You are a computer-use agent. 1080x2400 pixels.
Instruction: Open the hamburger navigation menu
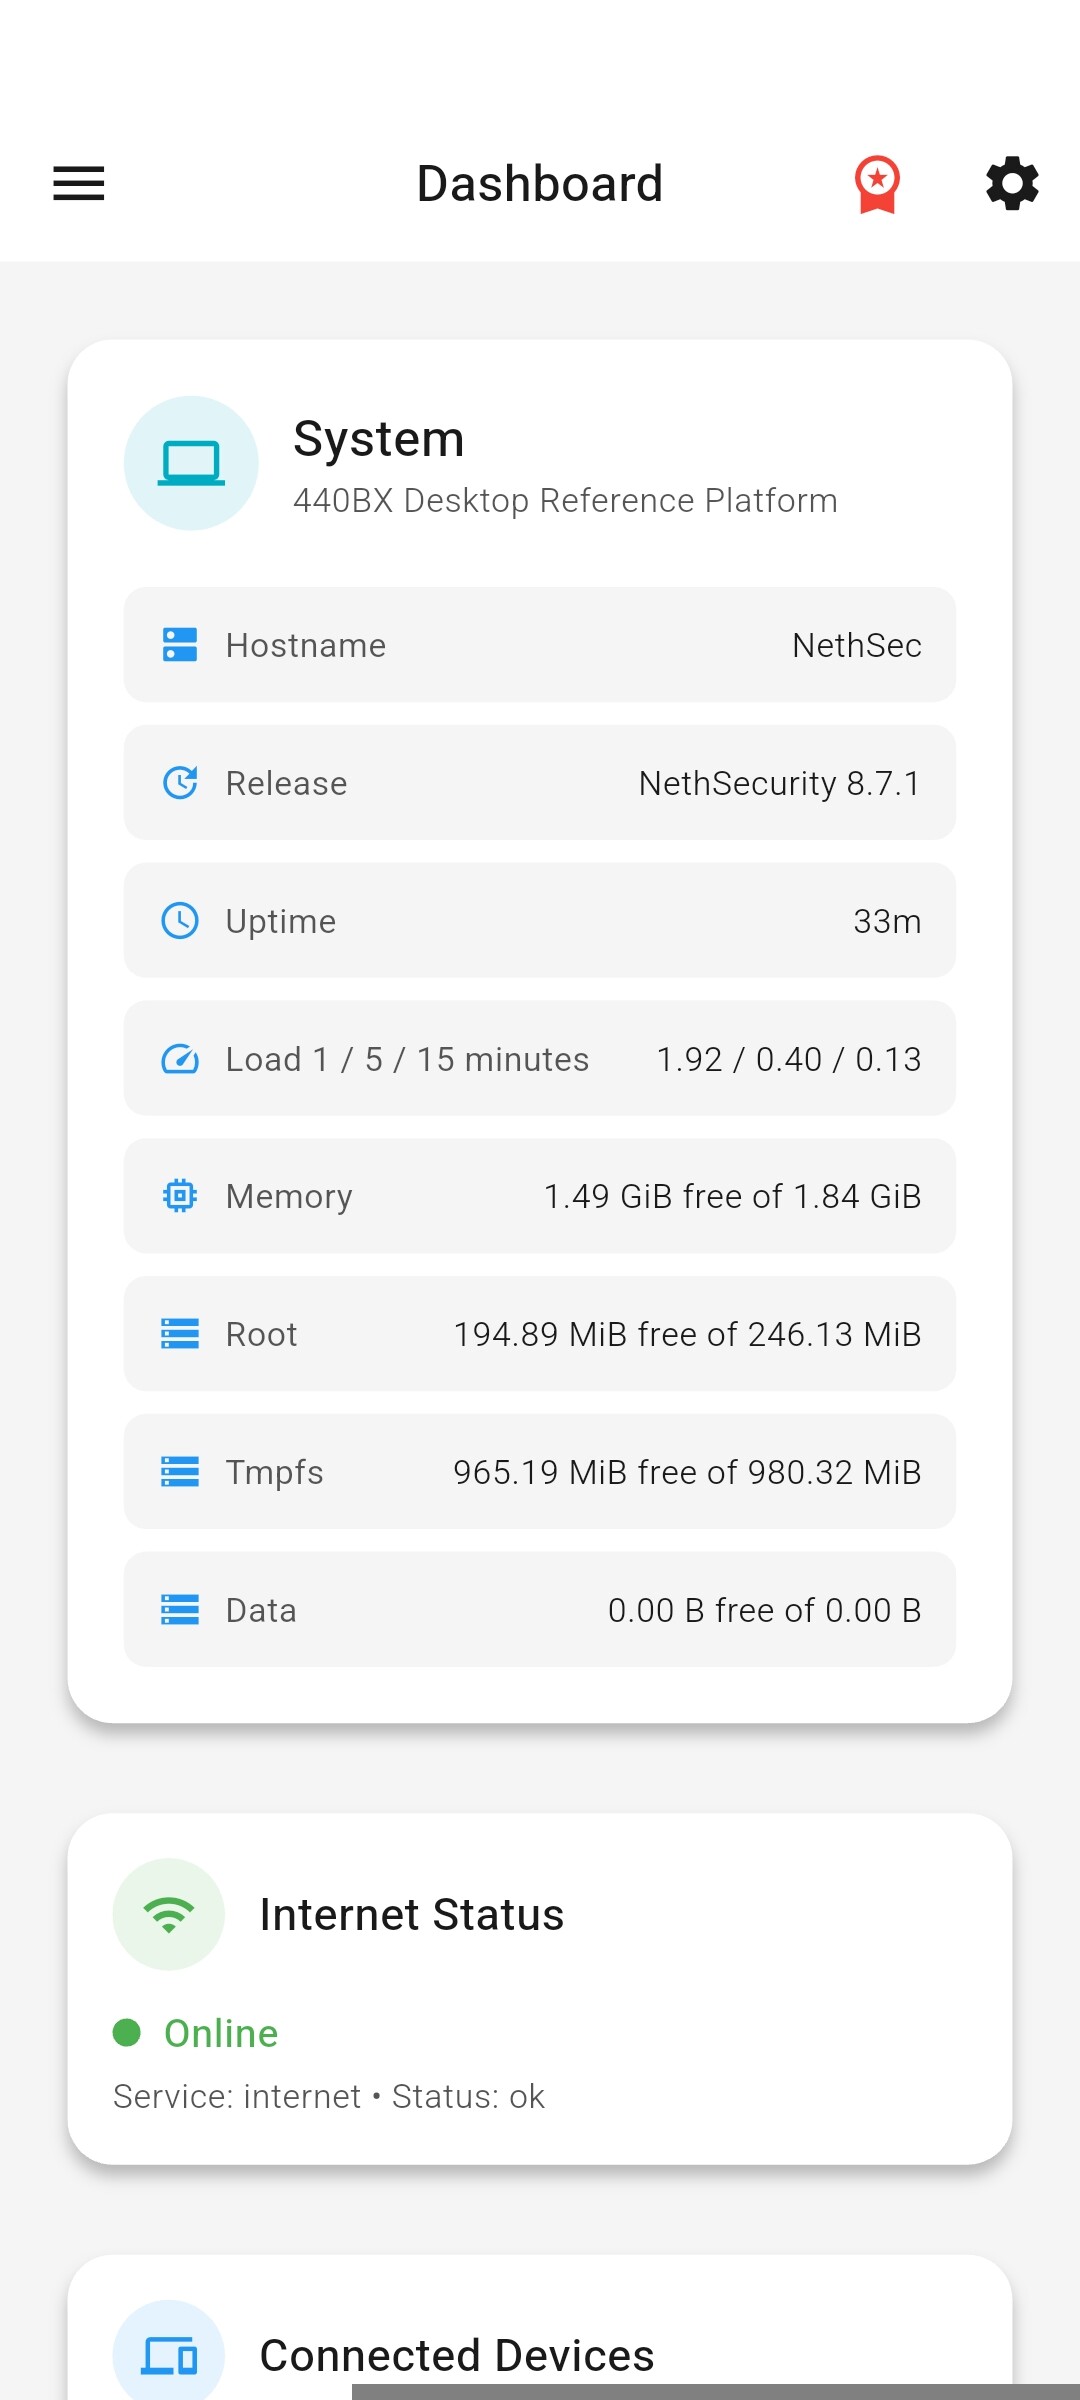click(x=79, y=184)
